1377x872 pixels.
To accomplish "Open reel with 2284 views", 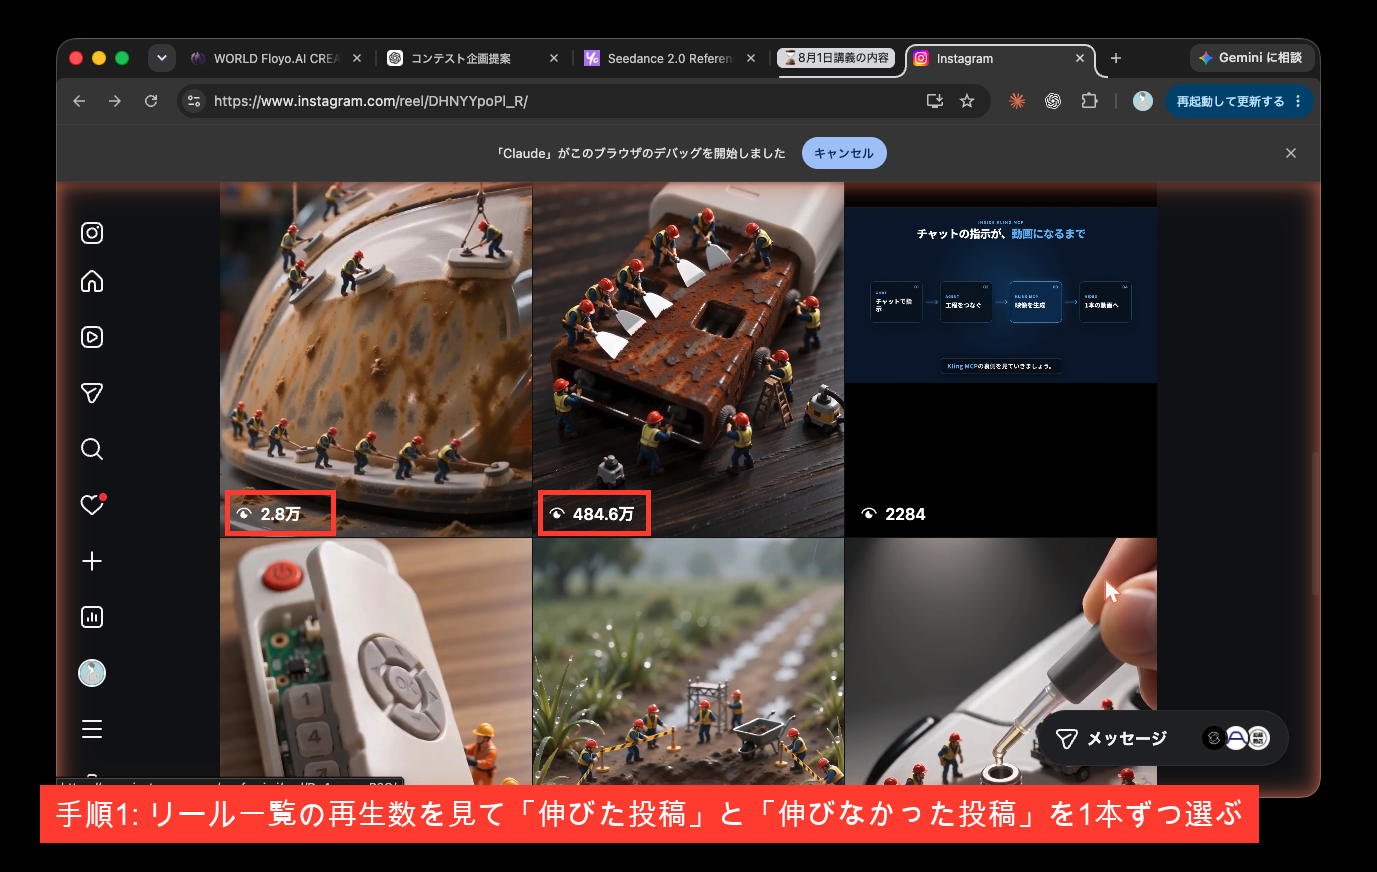I will (x=1001, y=359).
